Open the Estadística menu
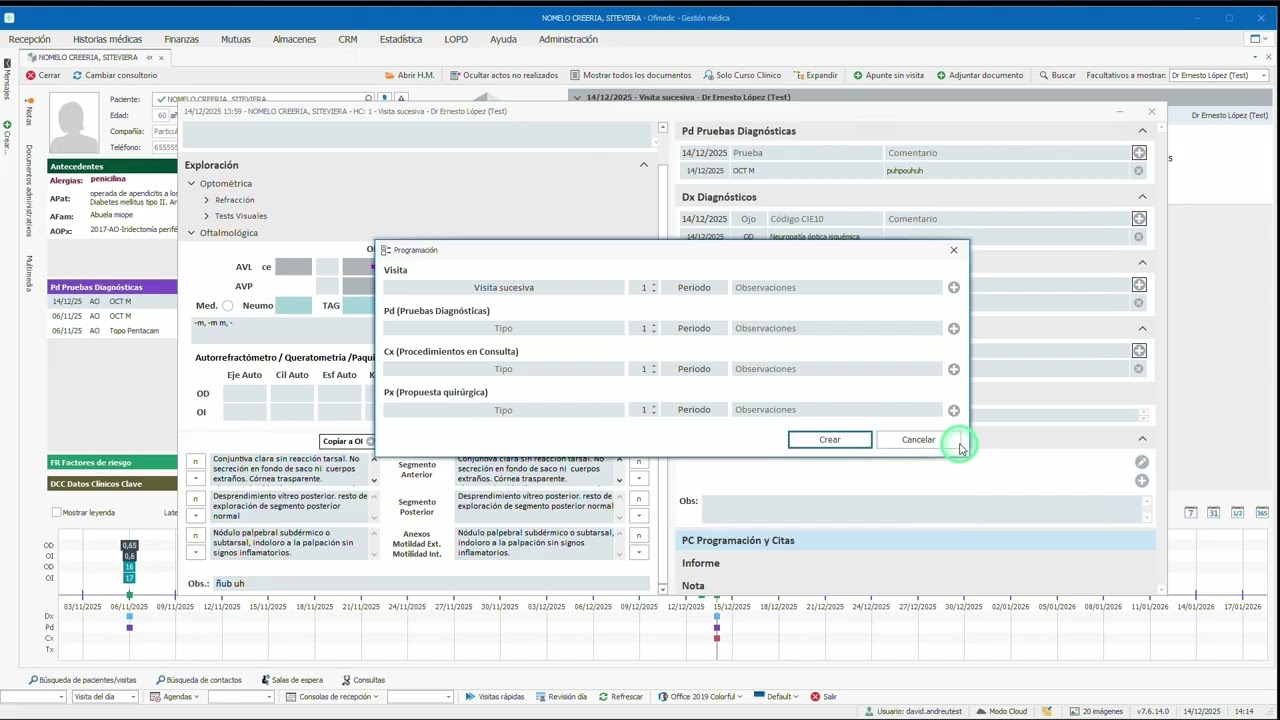Viewport: 1280px width, 720px height. (x=401, y=39)
